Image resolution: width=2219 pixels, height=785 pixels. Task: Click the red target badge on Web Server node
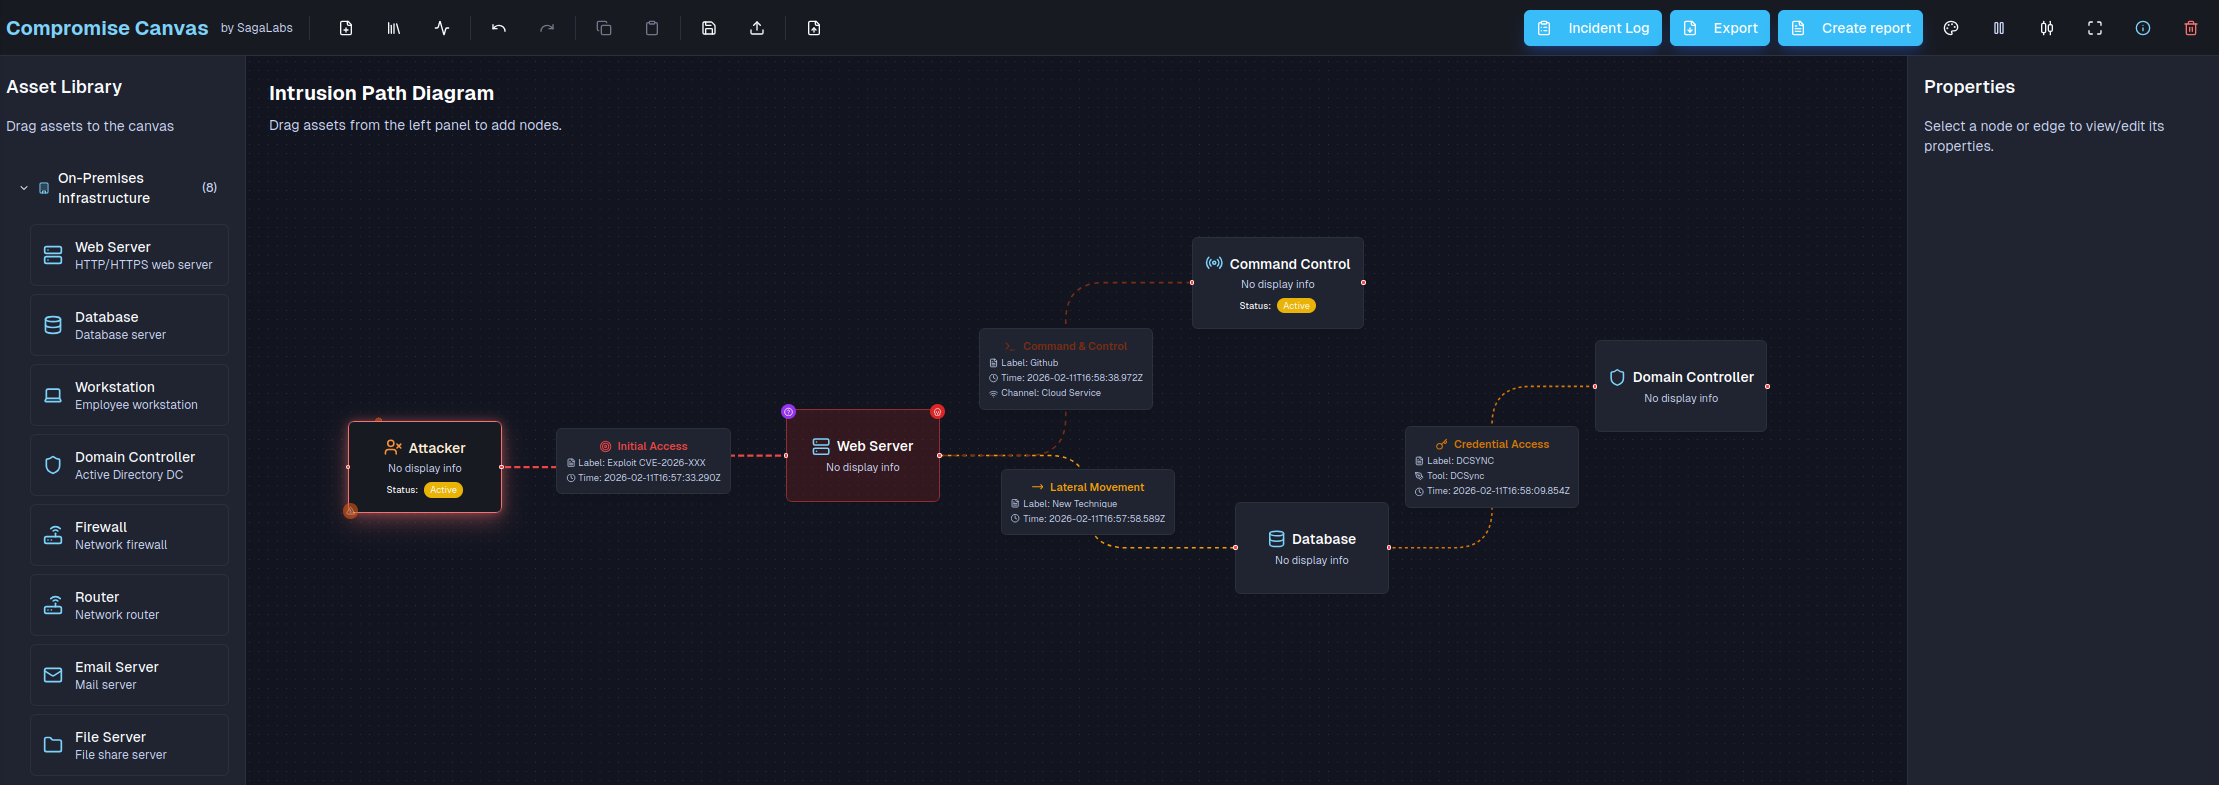pos(937,412)
